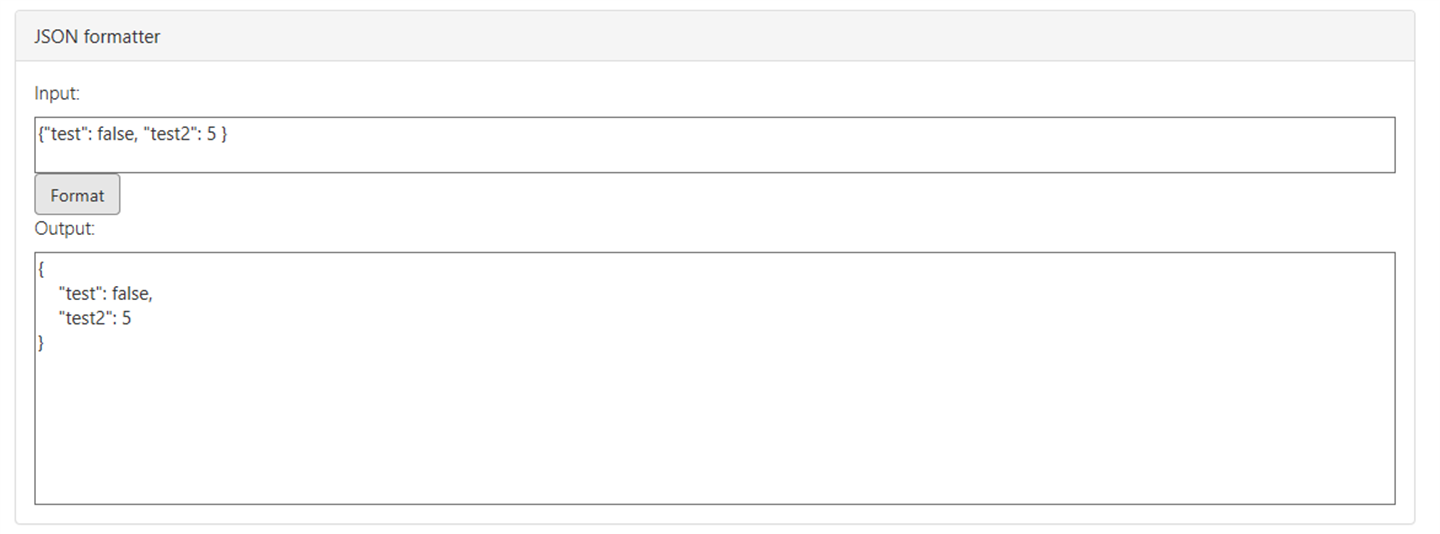1440x534 pixels.
Task: Click the Format button
Action: click(77, 195)
